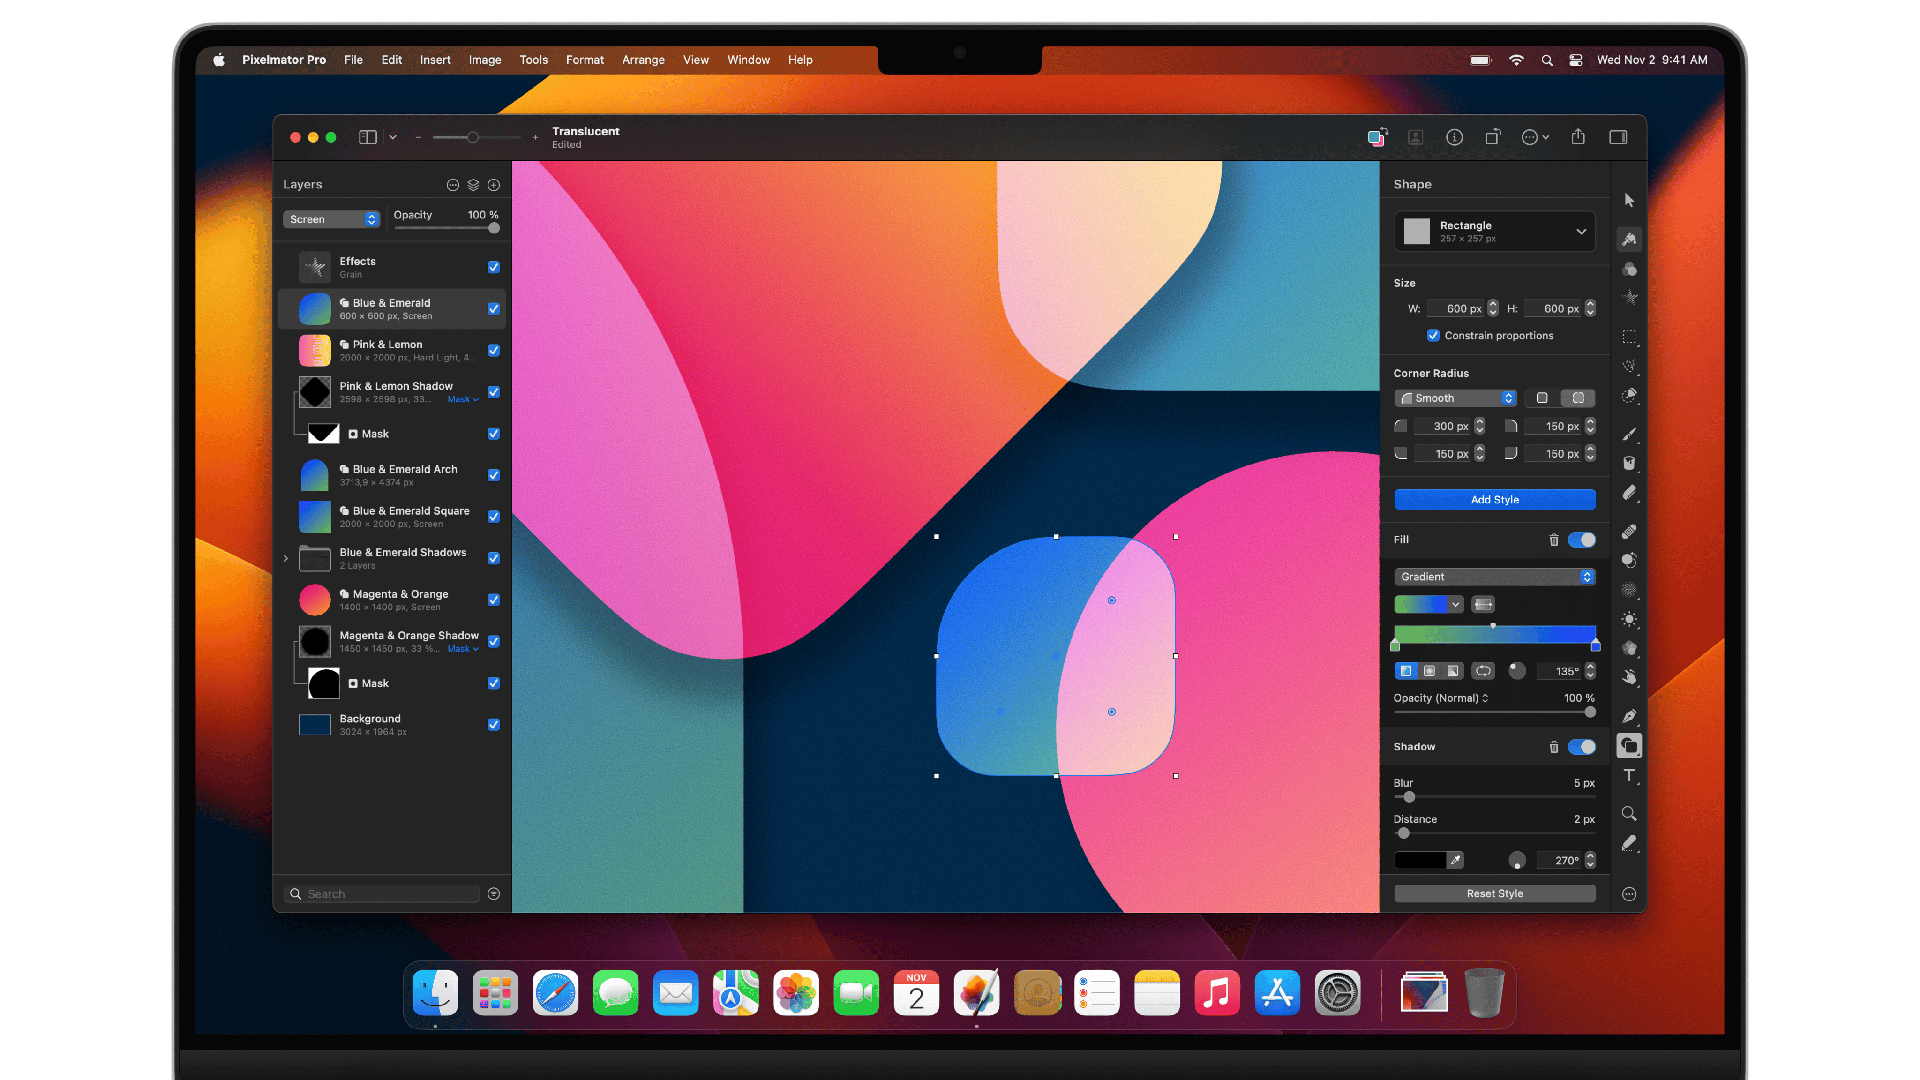Open the Gradient fill type dropdown
This screenshot has height=1080, width=1920.
1494,577
